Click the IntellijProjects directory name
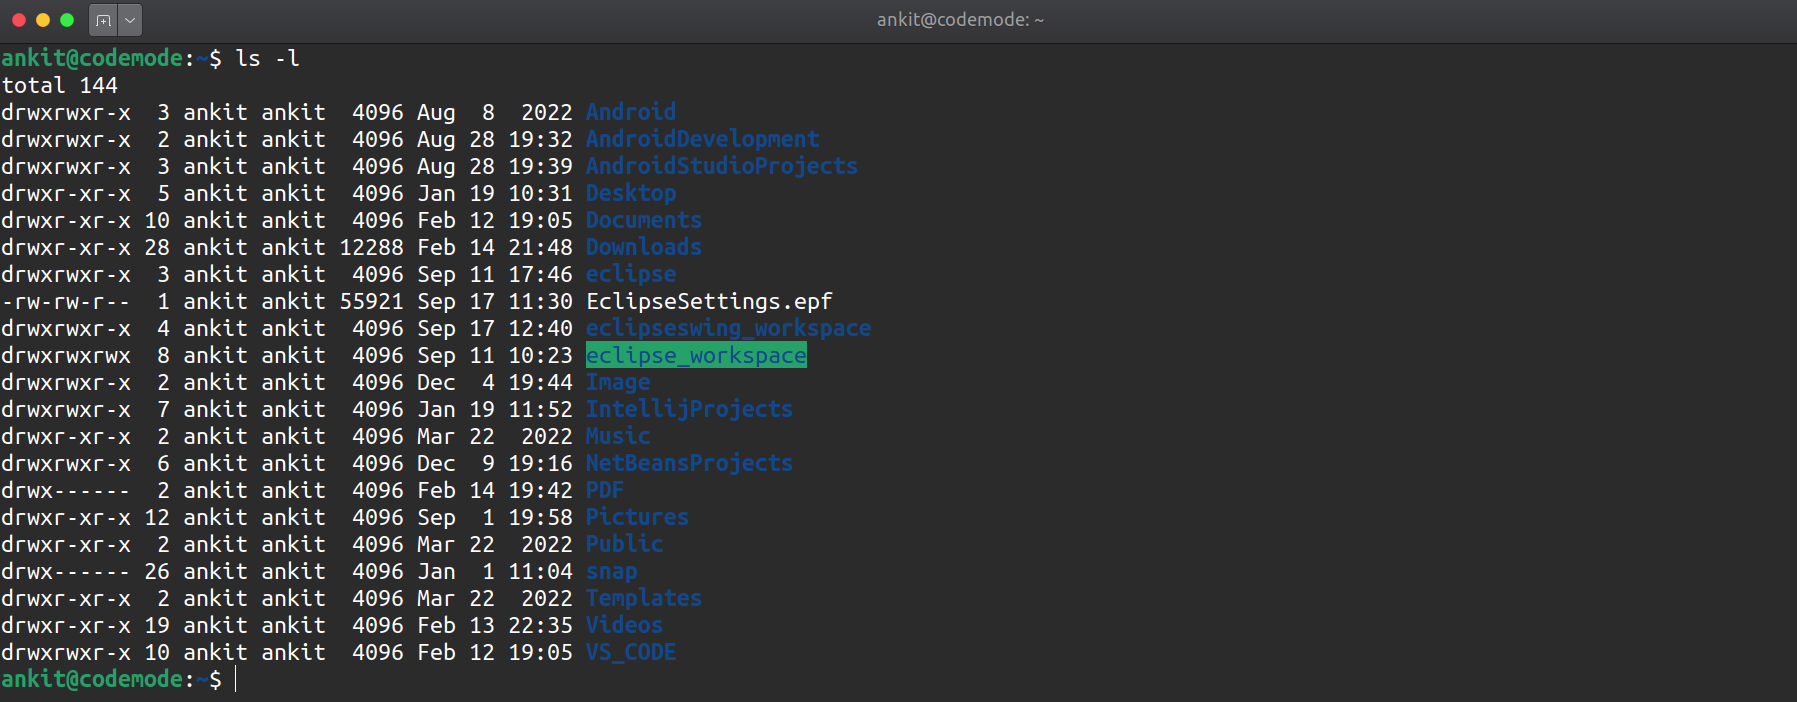This screenshot has width=1797, height=702. [x=688, y=410]
